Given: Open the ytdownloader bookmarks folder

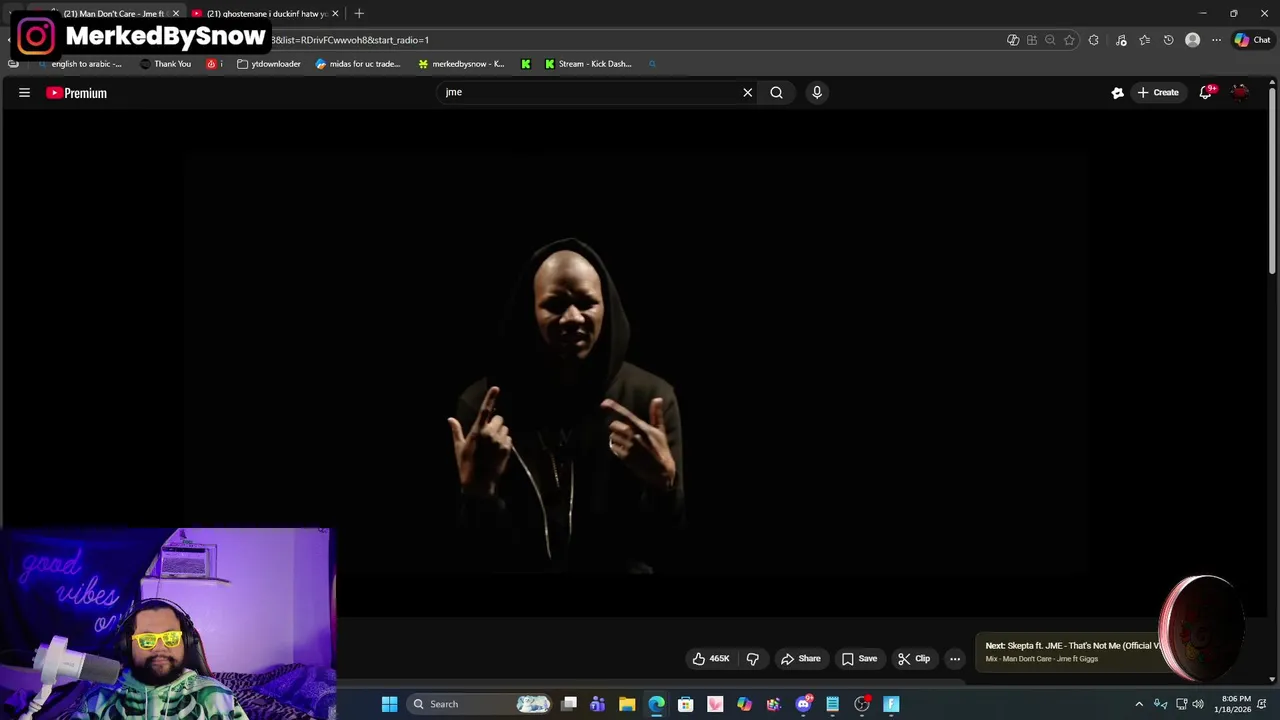Looking at the screenshot, I should coord(269,64).
